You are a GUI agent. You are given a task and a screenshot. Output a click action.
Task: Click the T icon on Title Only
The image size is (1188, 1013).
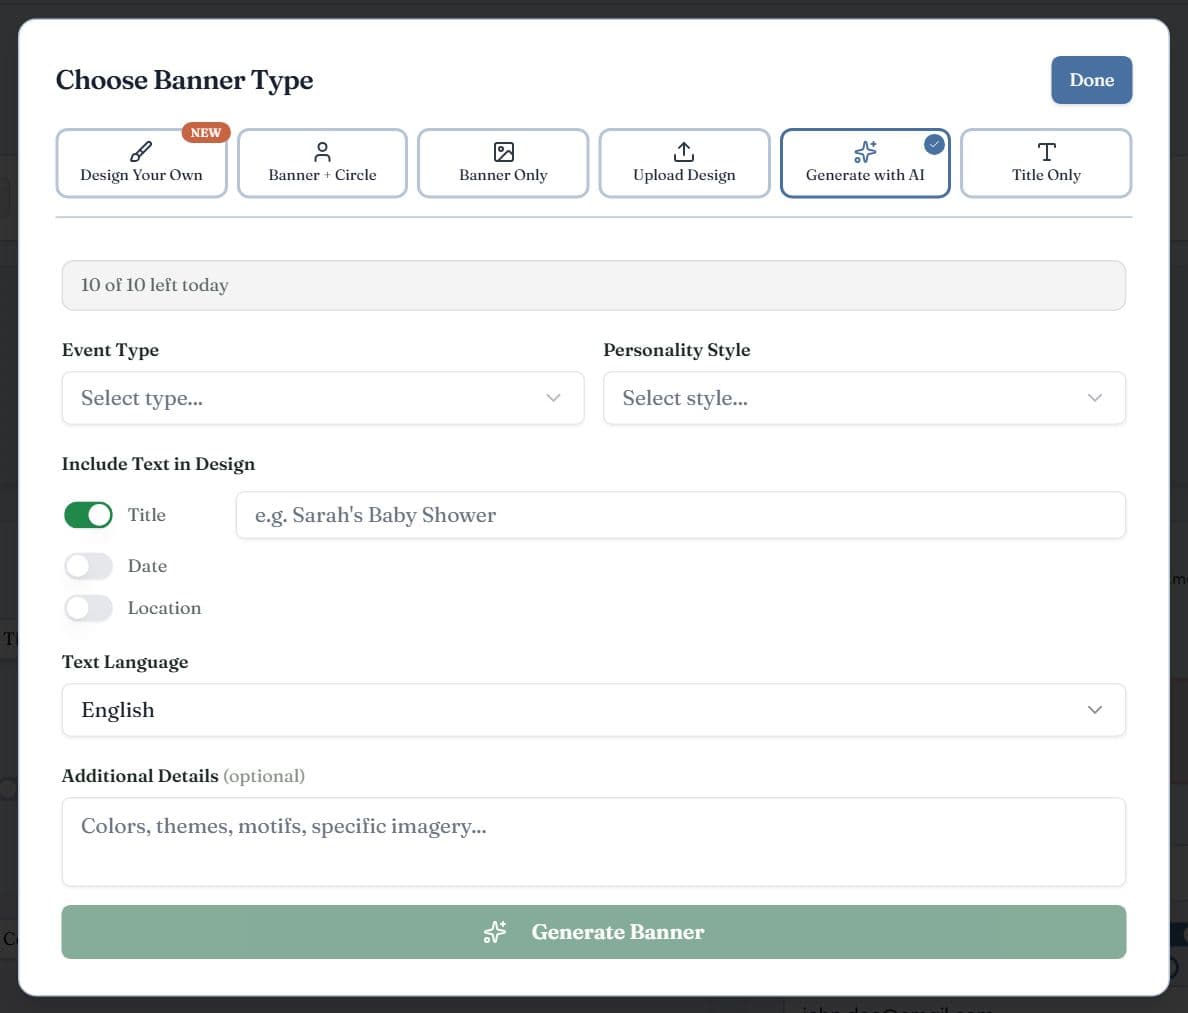click(x=1046, y=152)
